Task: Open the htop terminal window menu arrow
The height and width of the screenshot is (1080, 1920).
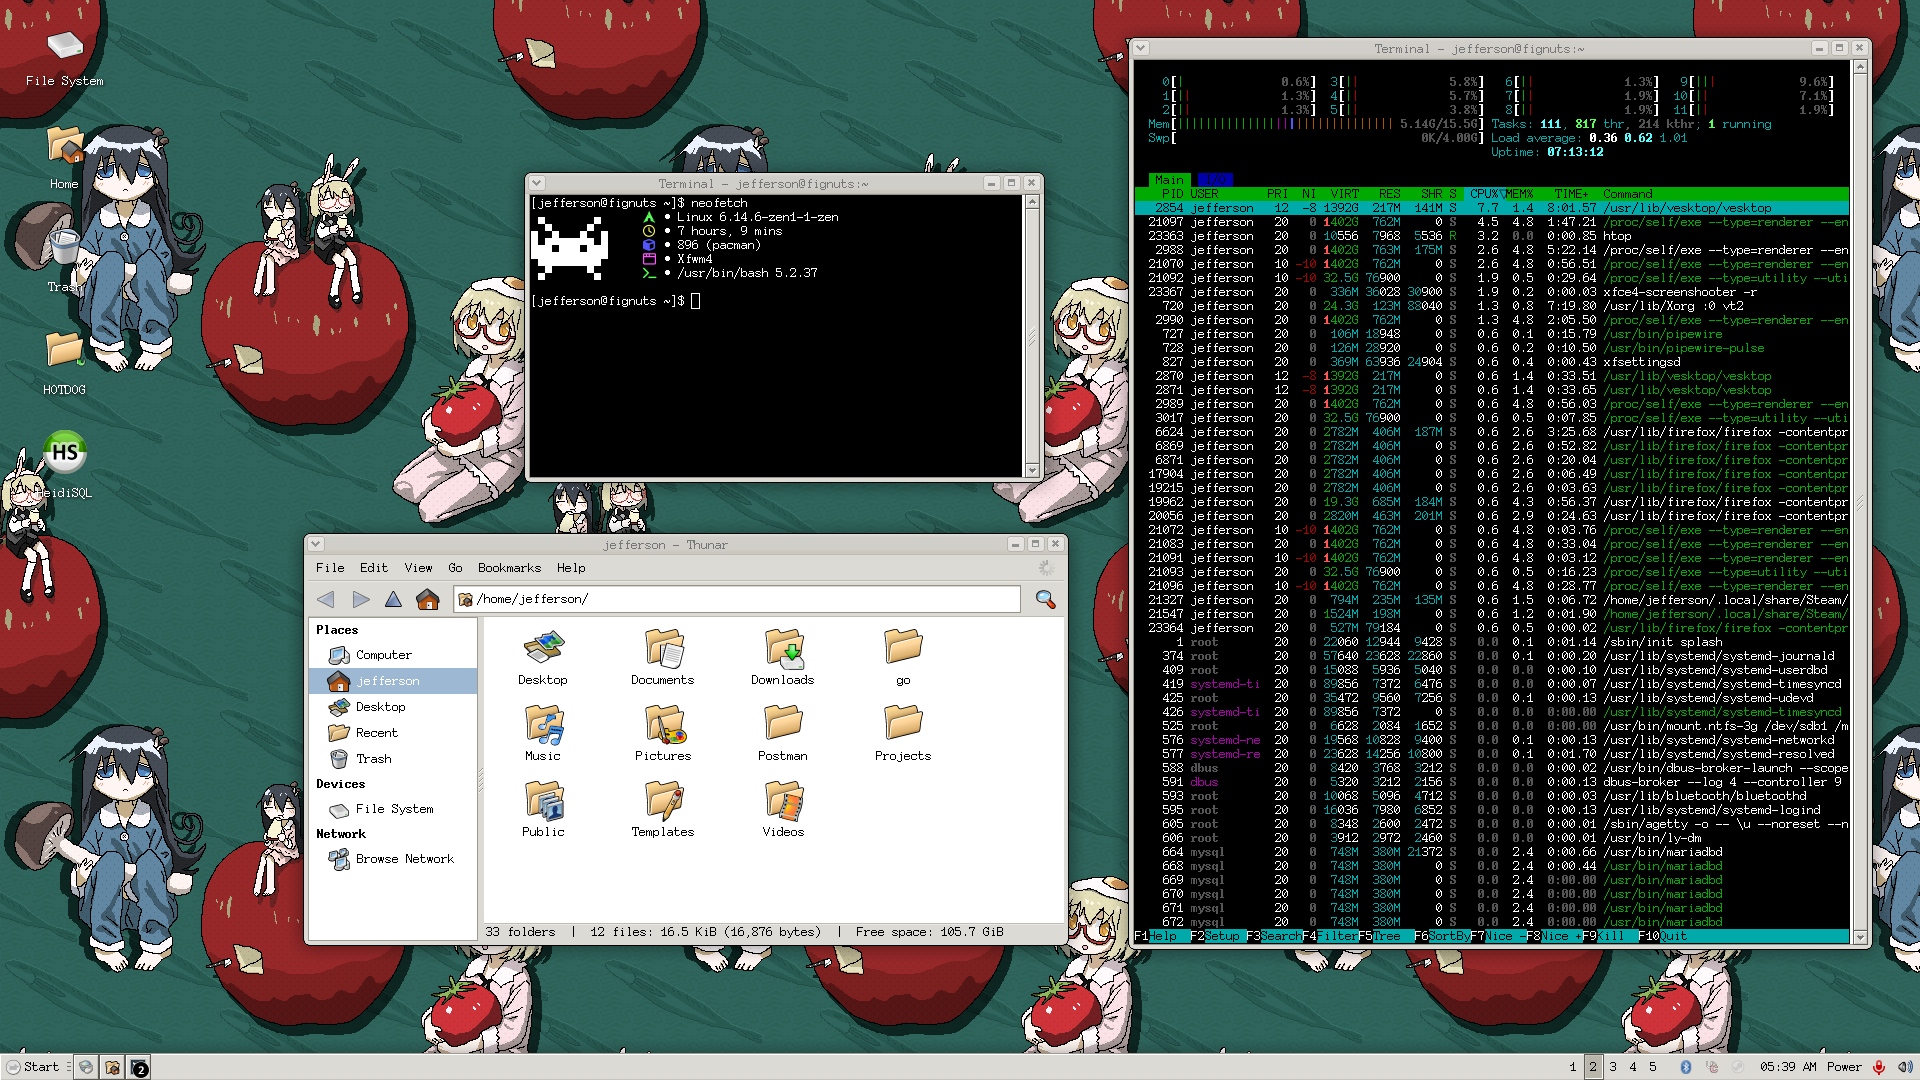Action: tap(1141, 48)
